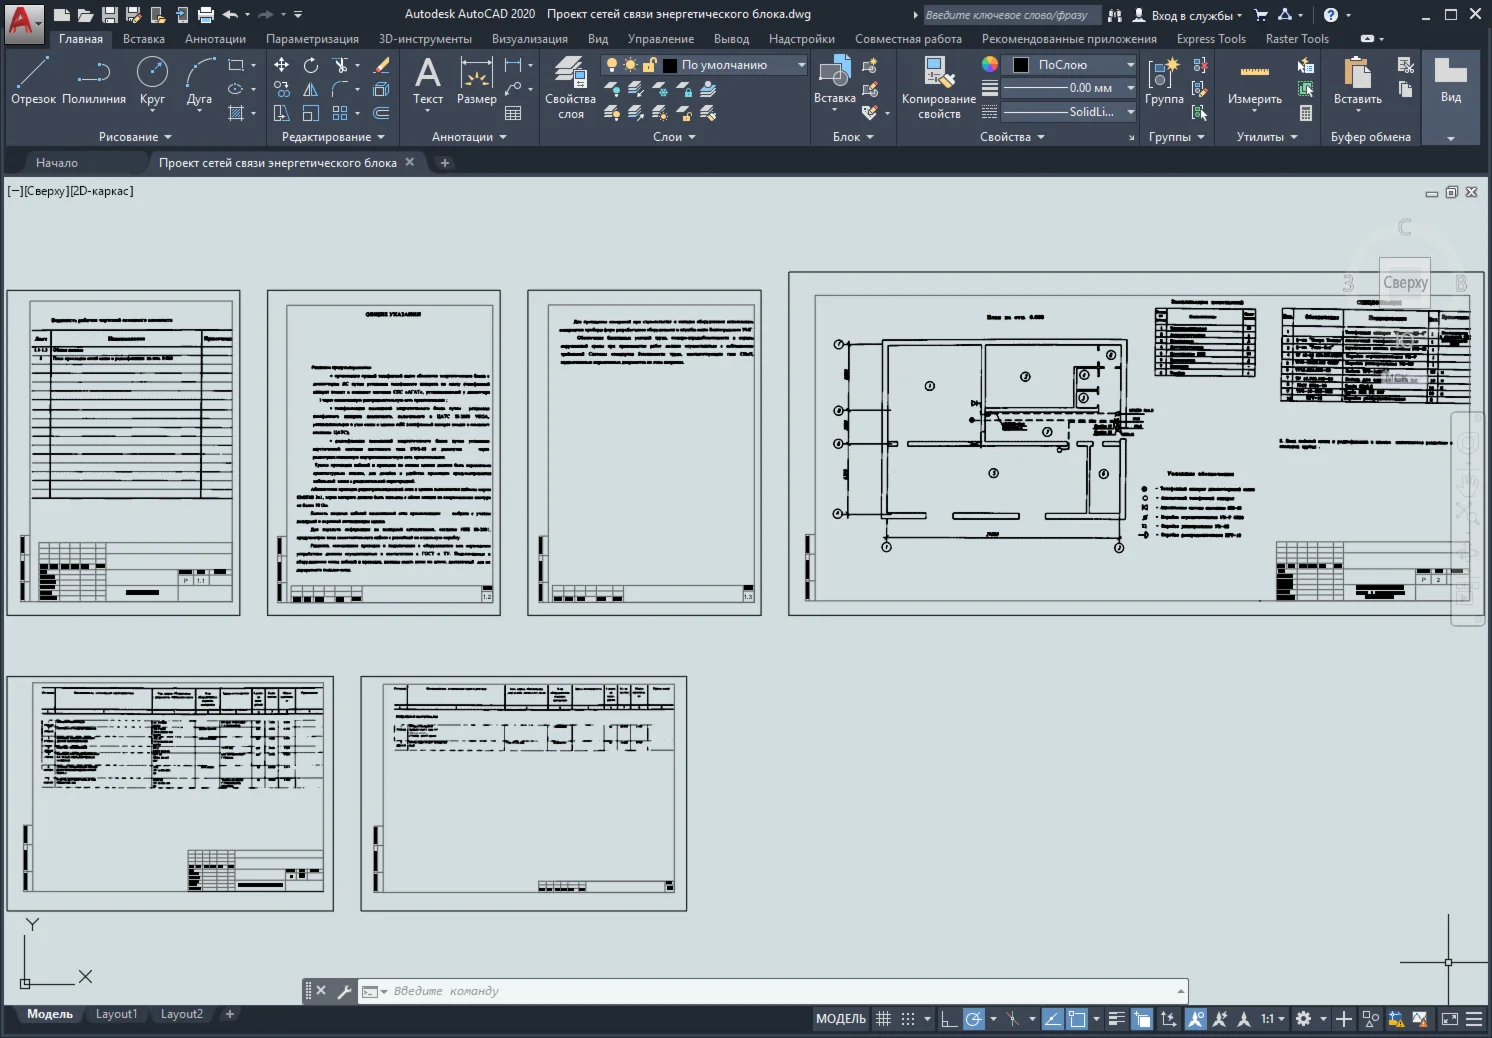The width and height of the screenshot is (1492, 1038).
Task: Open the linetype dropdown SolidLi...
Action: click(x=1069, y=112)
